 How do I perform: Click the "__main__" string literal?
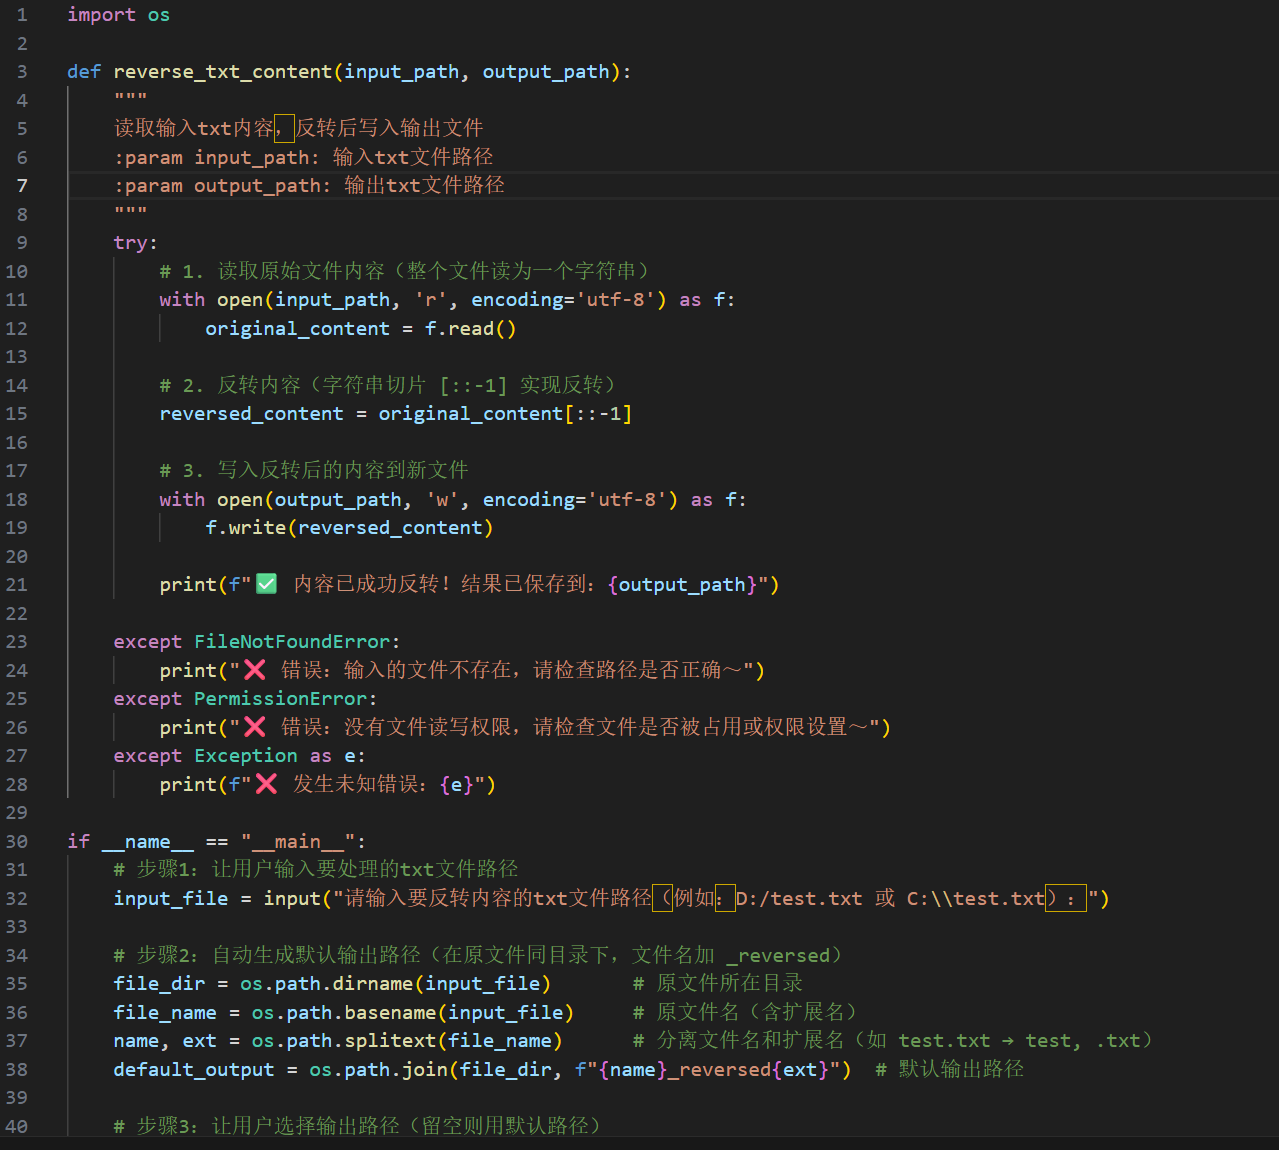[x=298, y=842]
